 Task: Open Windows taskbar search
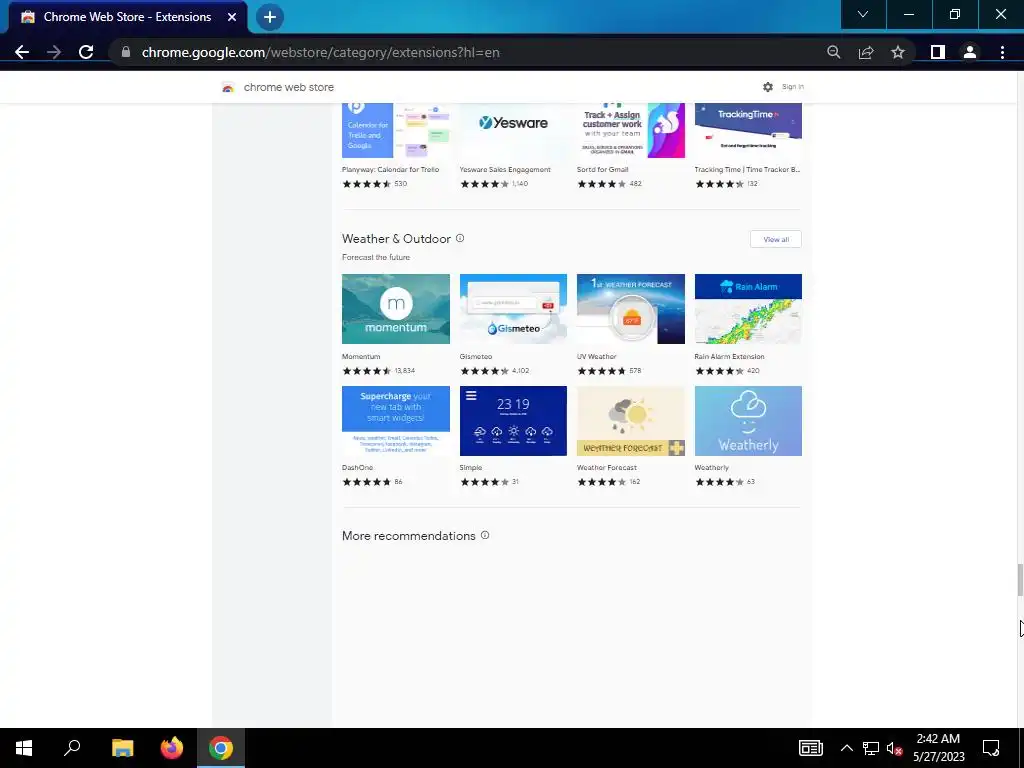click(x=72, y=748)
